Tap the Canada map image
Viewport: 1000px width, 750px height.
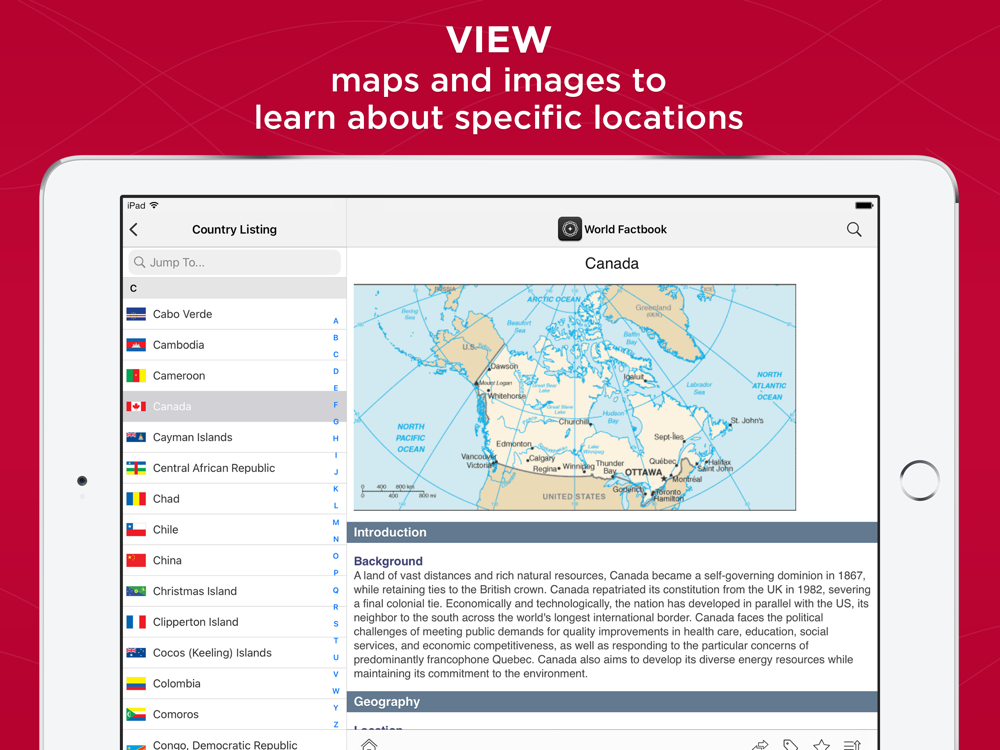tap(575, 397)
